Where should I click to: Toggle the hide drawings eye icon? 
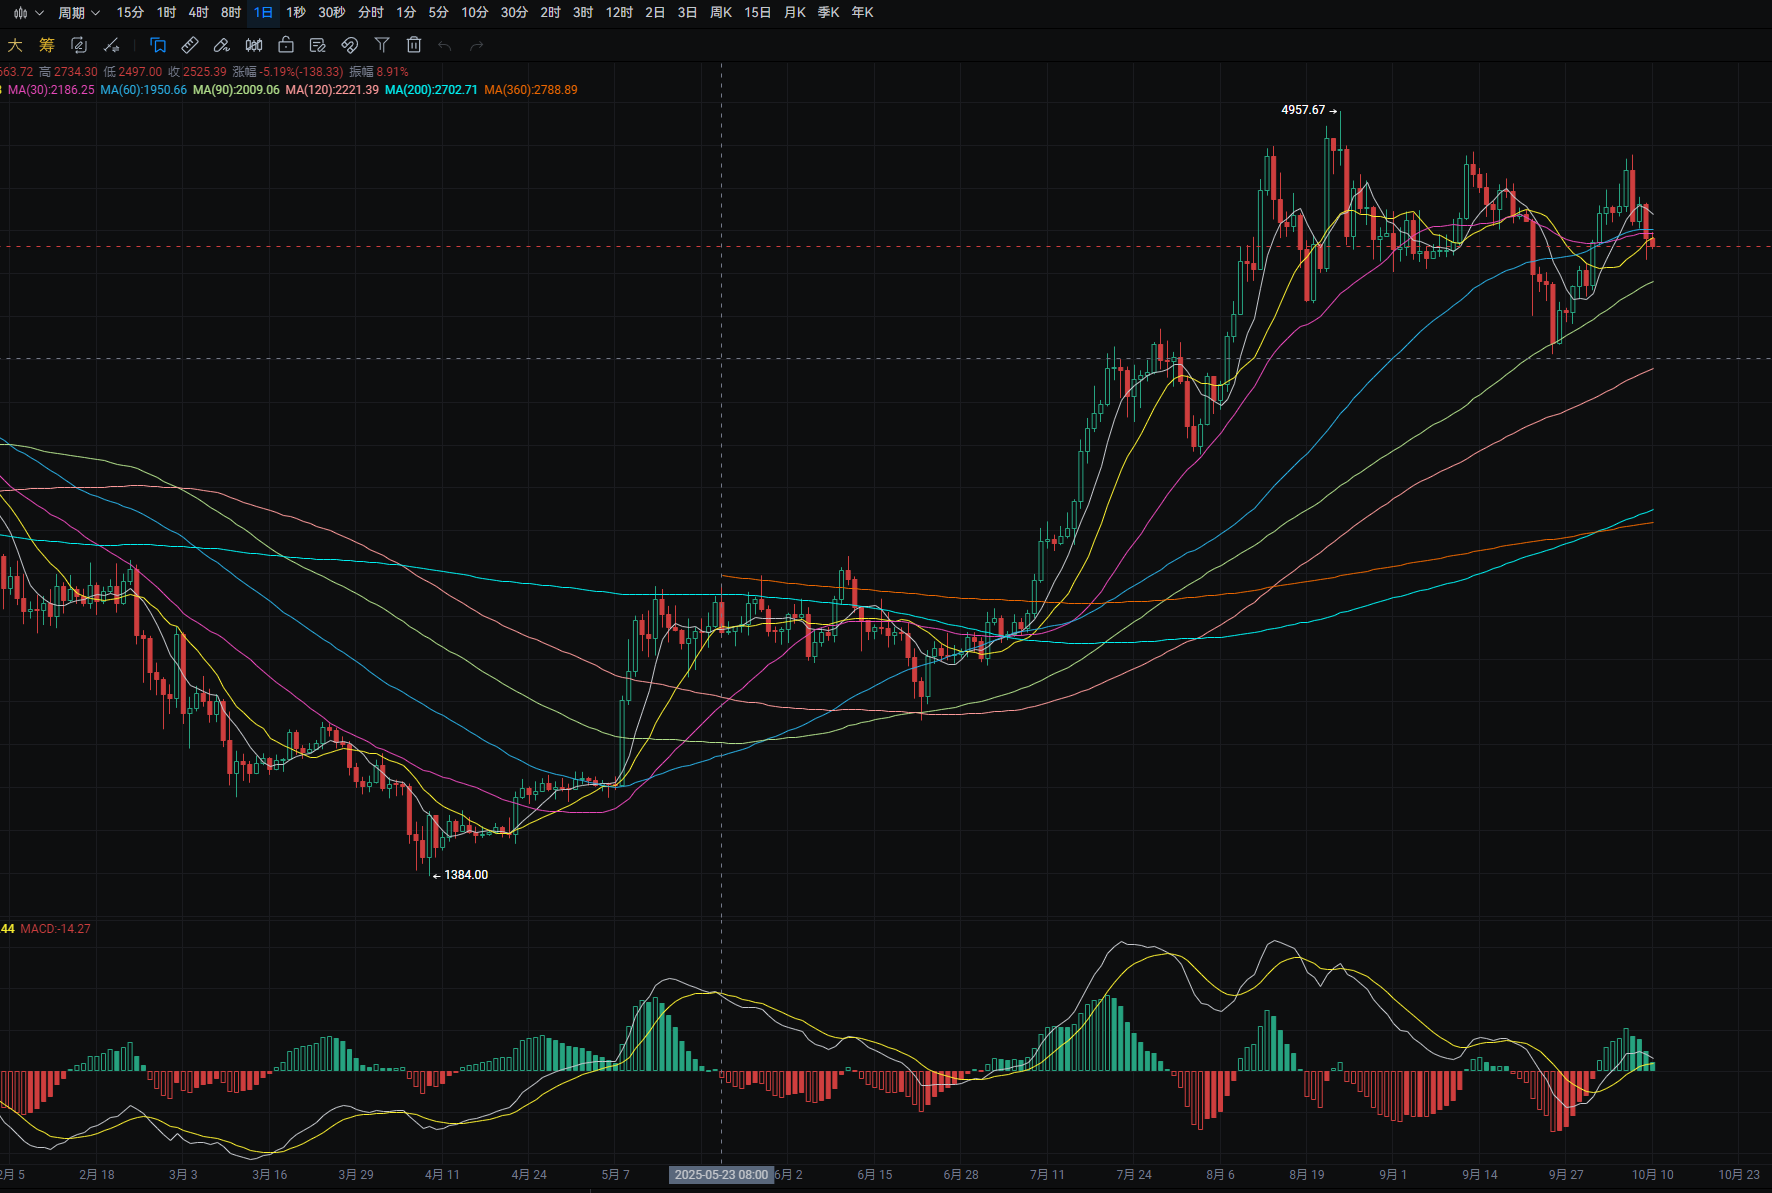click(x=350, y=45)
